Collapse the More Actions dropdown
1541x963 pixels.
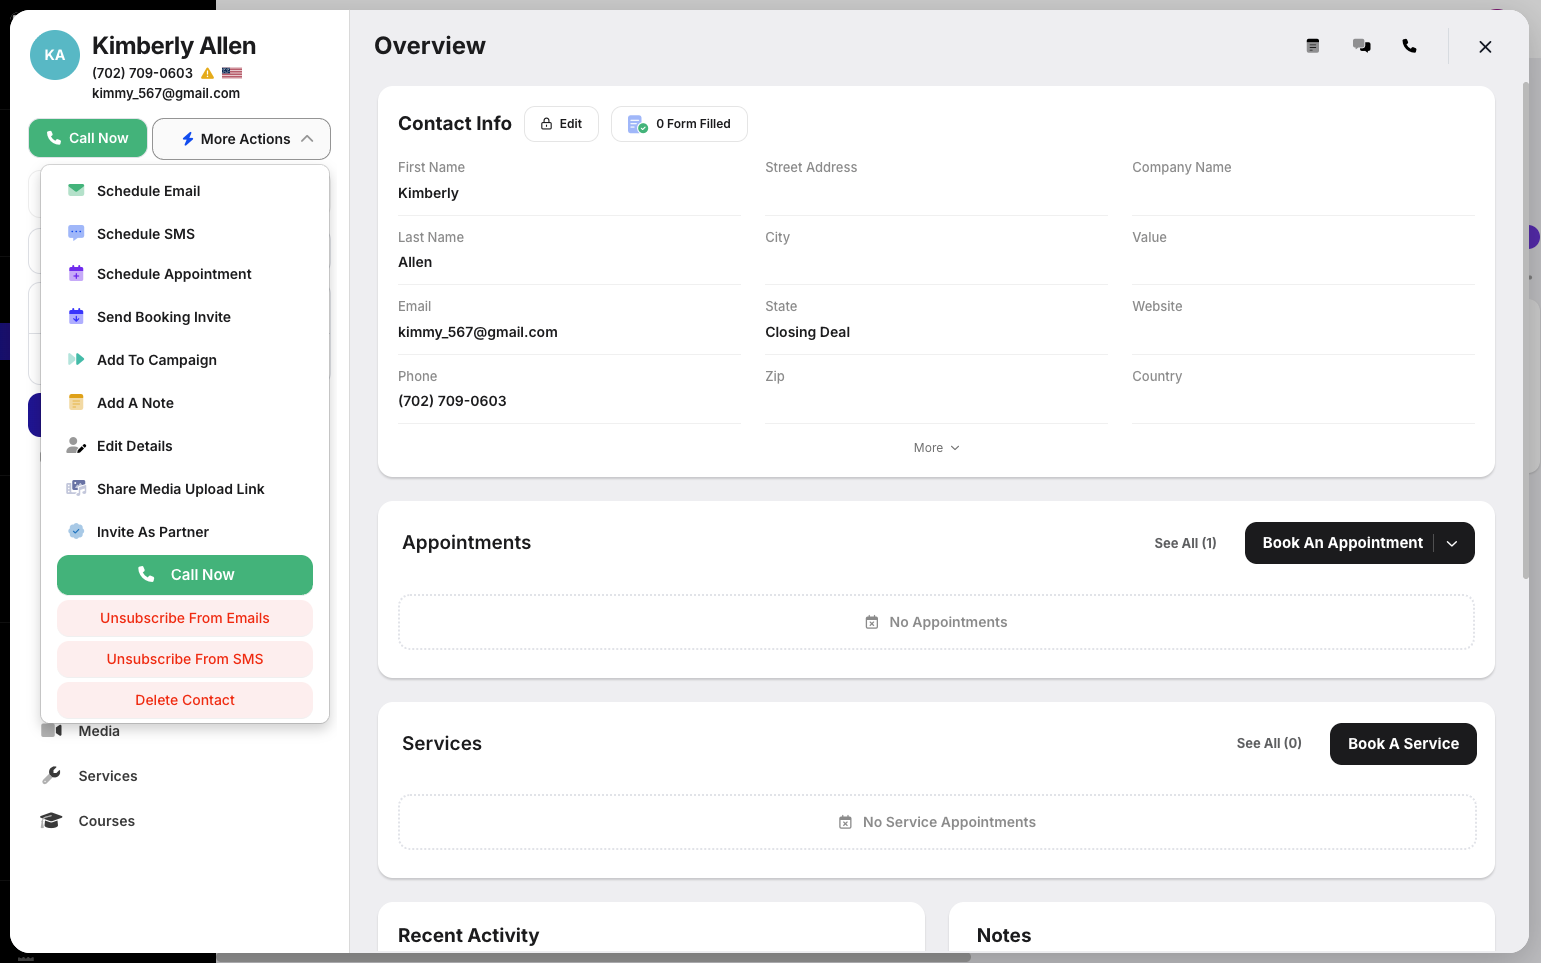(241, 139)
